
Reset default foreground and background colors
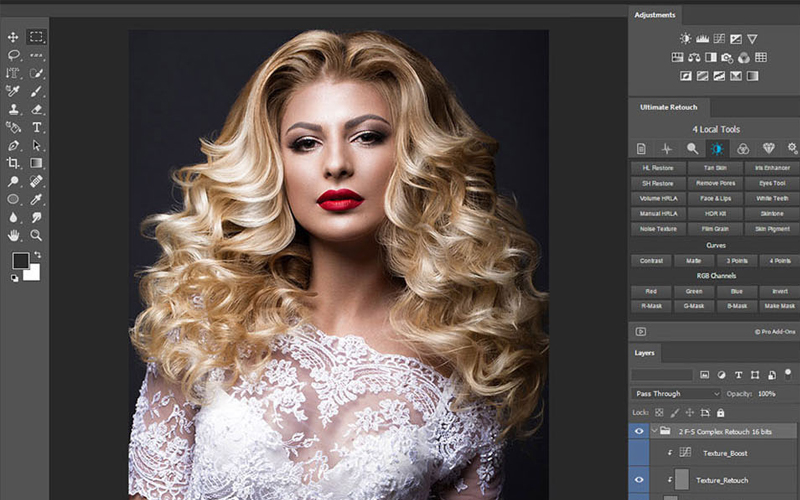pyautogui.click(x=14, y=278)
